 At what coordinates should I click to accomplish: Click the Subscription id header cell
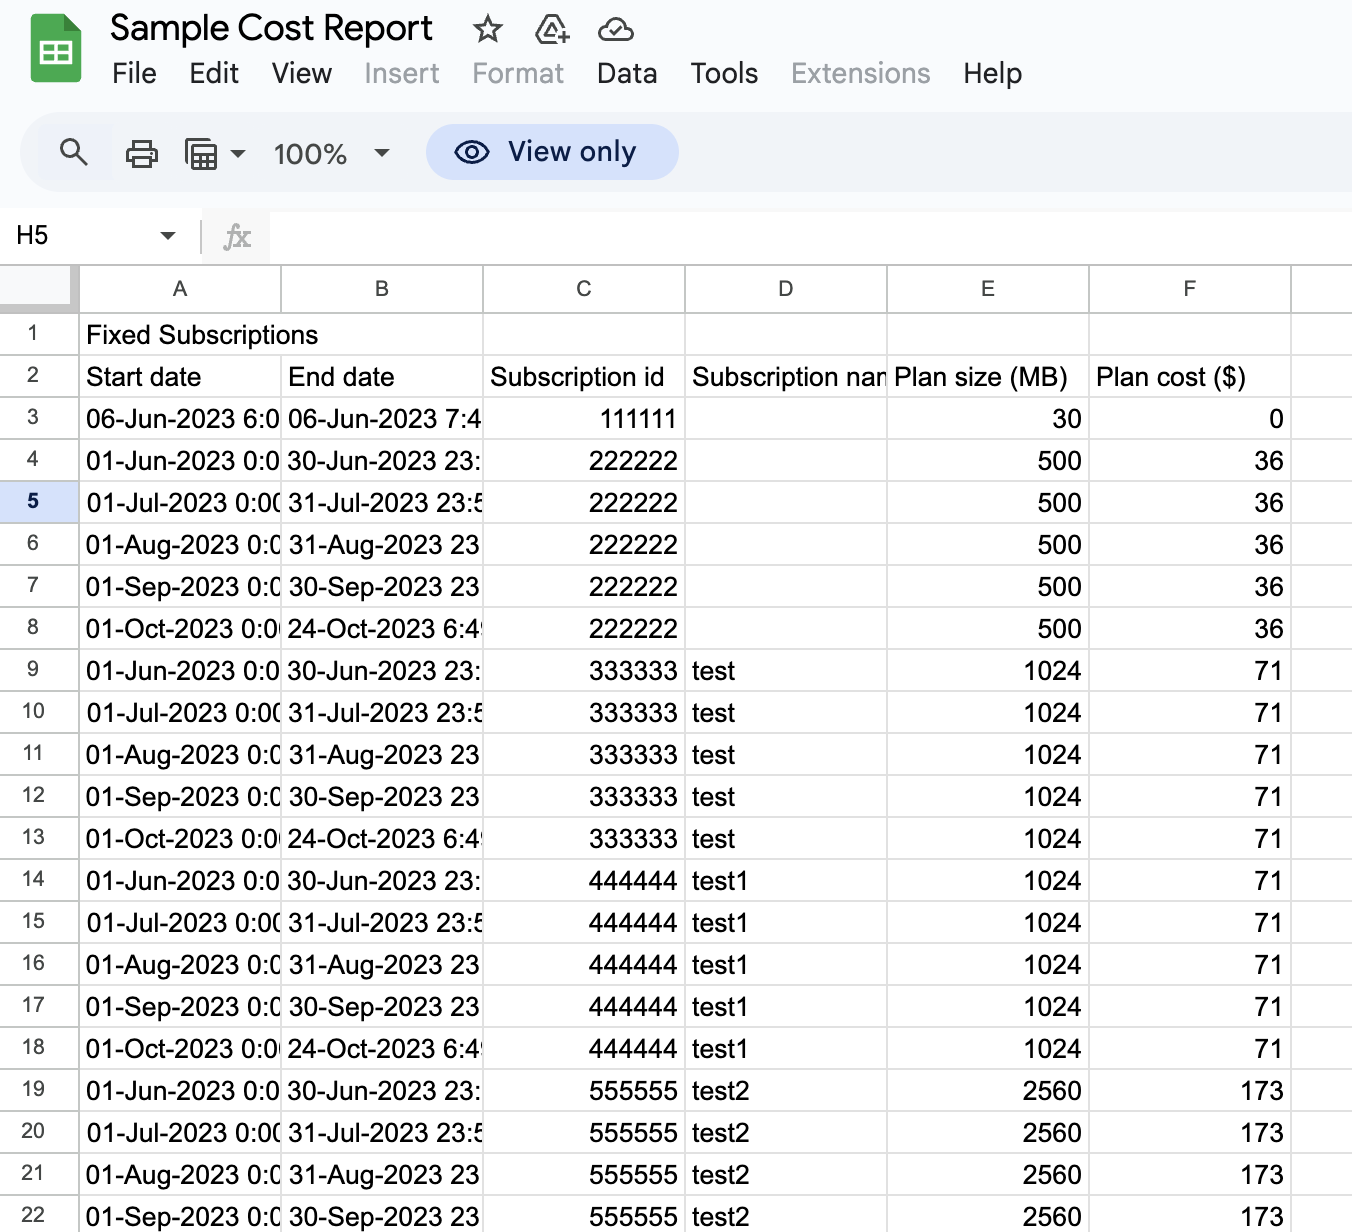tap(584, 377)
